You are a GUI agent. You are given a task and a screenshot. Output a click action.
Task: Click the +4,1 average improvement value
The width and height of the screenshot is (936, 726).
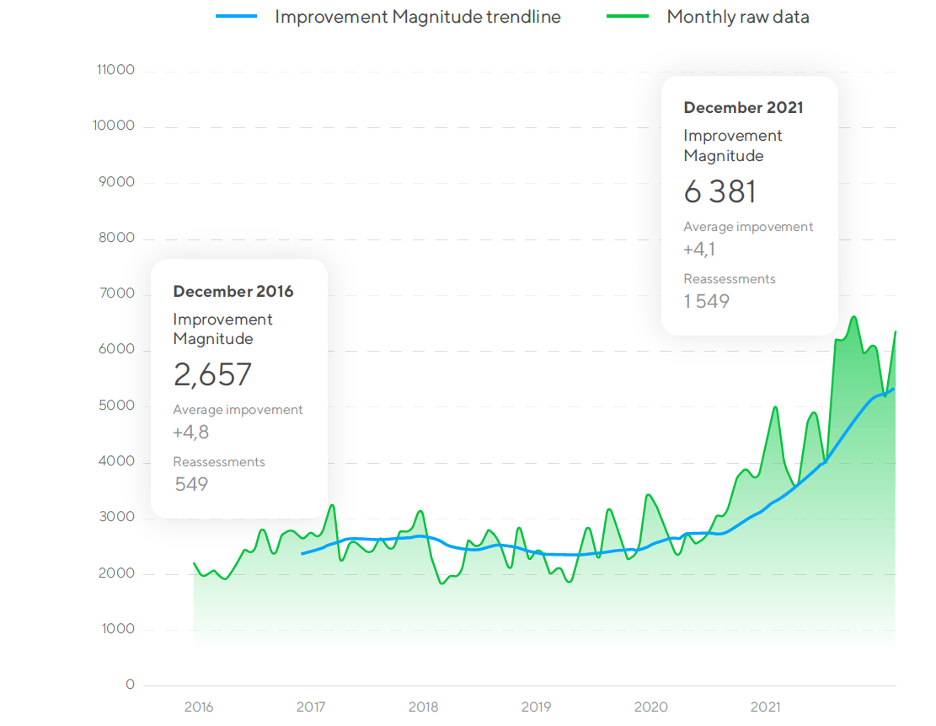point(699,249)
